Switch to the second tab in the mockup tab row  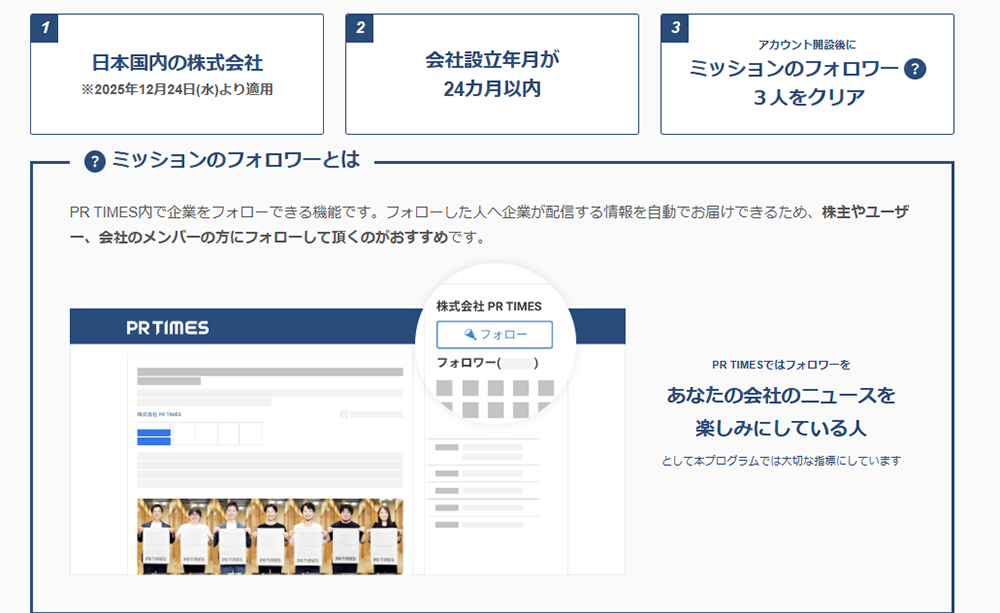click(x=185, y=433)
